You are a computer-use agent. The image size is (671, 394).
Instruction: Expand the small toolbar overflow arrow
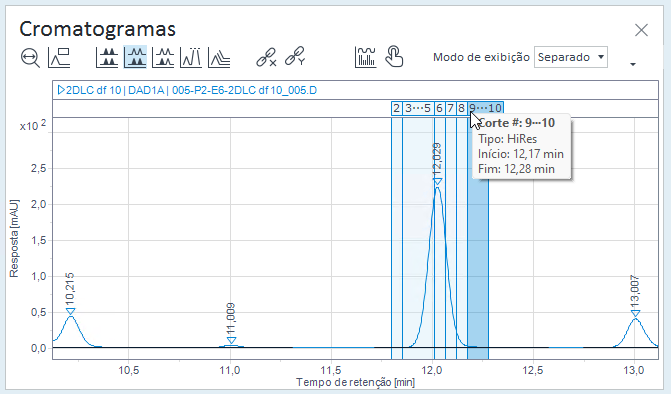633,64
